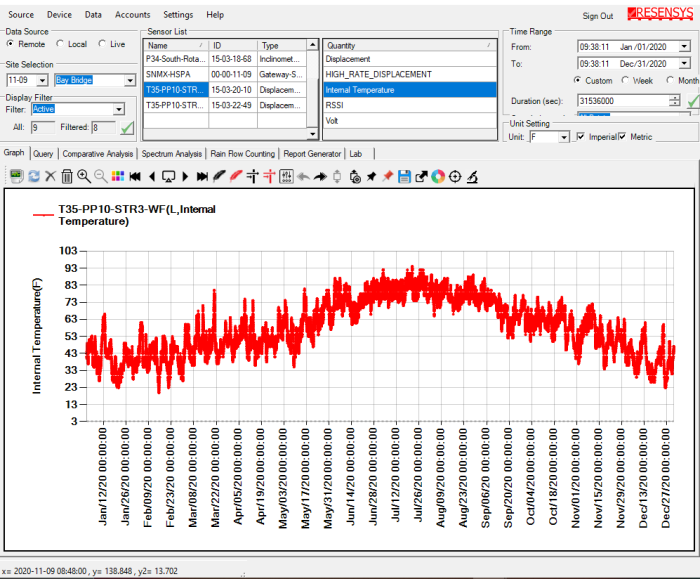Image resolution: width=700 pixels, height=579 pixels.
Task: Switch to the Spectrum Analysis tab
Action: (171, 154)
